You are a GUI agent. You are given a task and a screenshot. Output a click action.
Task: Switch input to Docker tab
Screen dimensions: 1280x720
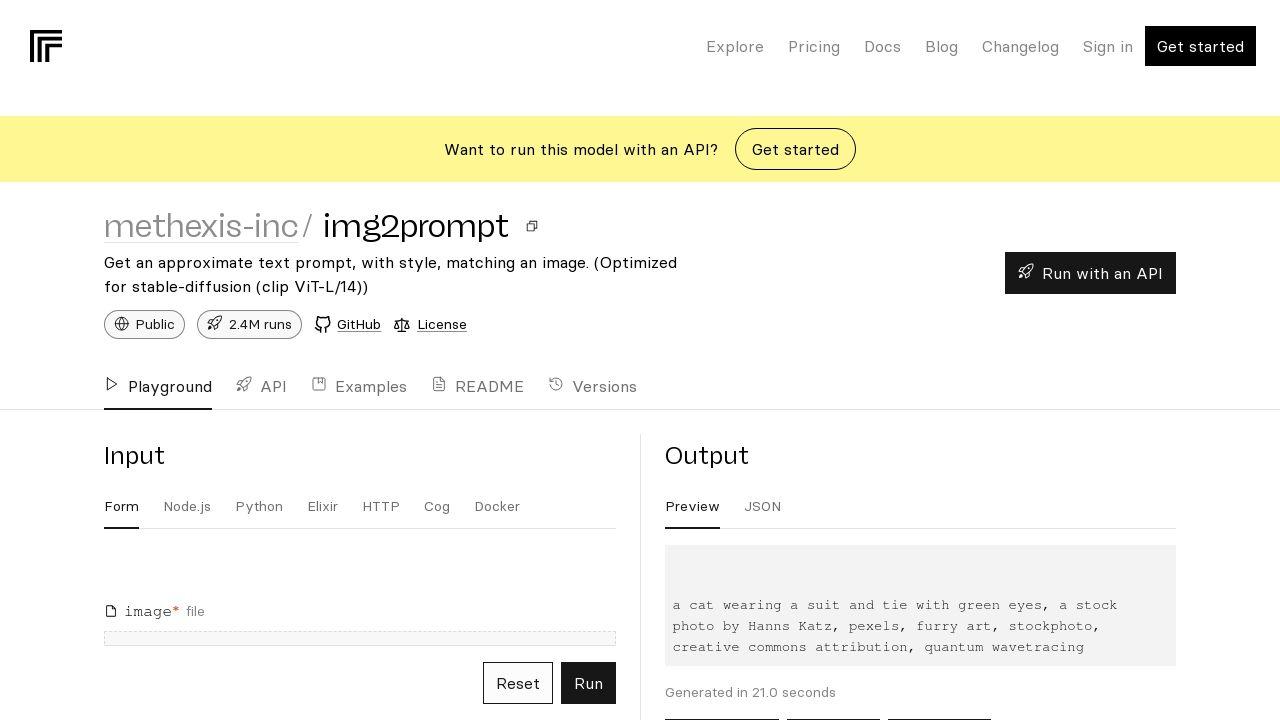point(497,506)
